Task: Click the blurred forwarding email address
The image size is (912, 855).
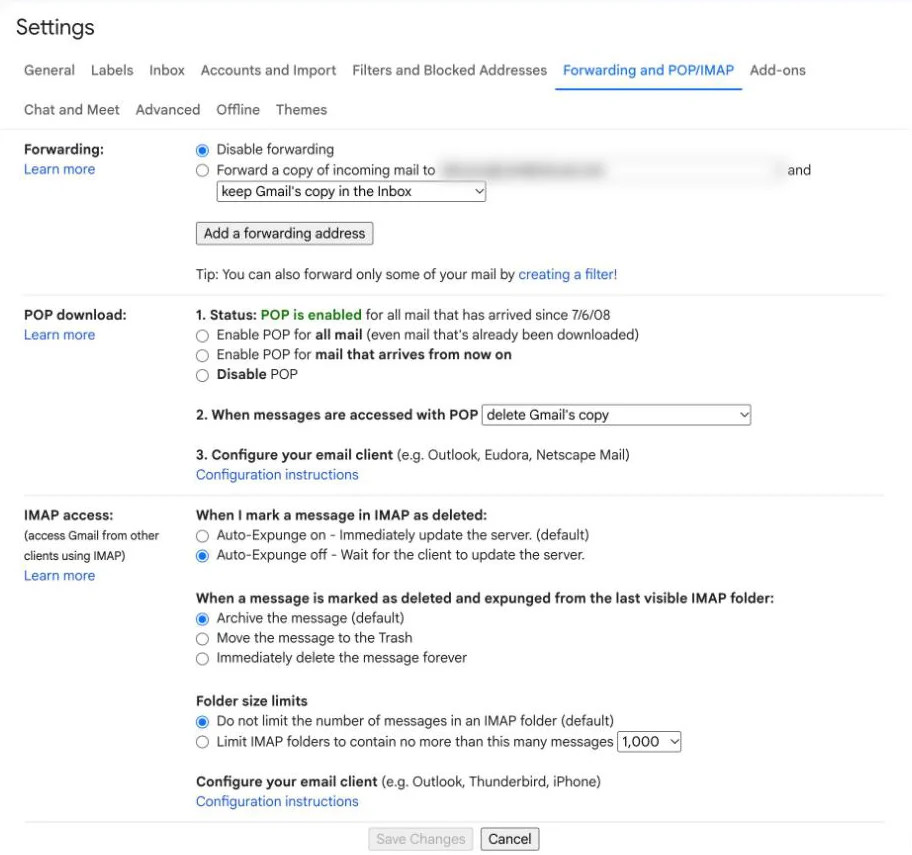Action: [x=523, y=170]
